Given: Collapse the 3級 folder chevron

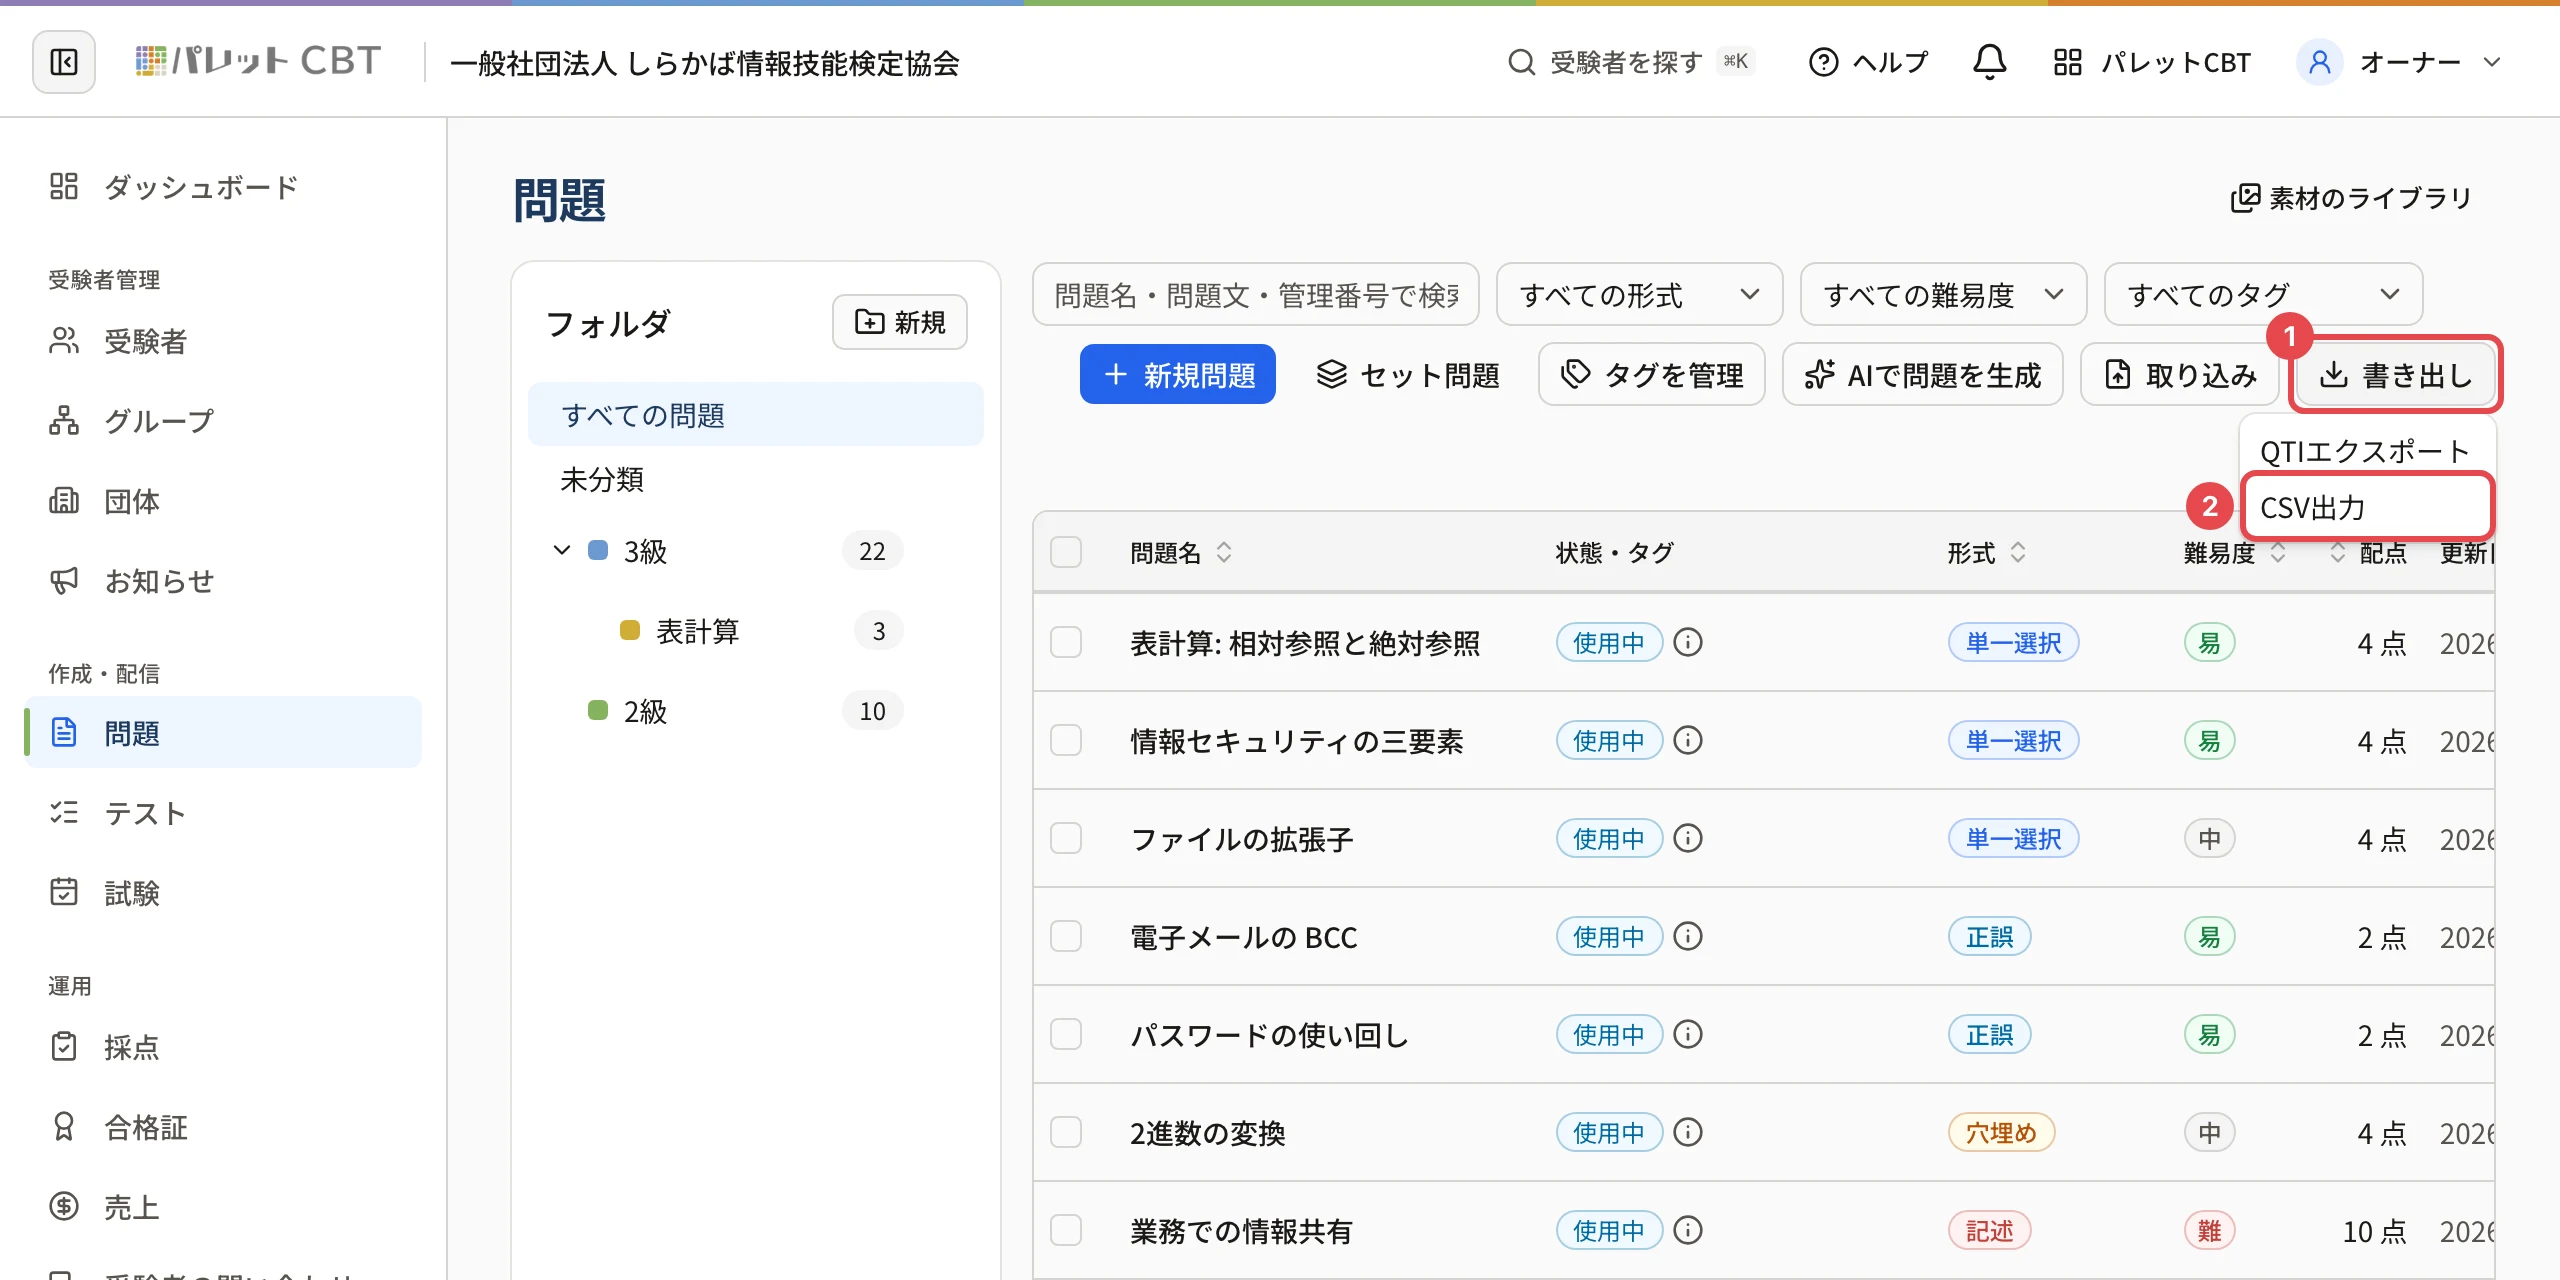Looking at the screenshot, I should point(561,551).
